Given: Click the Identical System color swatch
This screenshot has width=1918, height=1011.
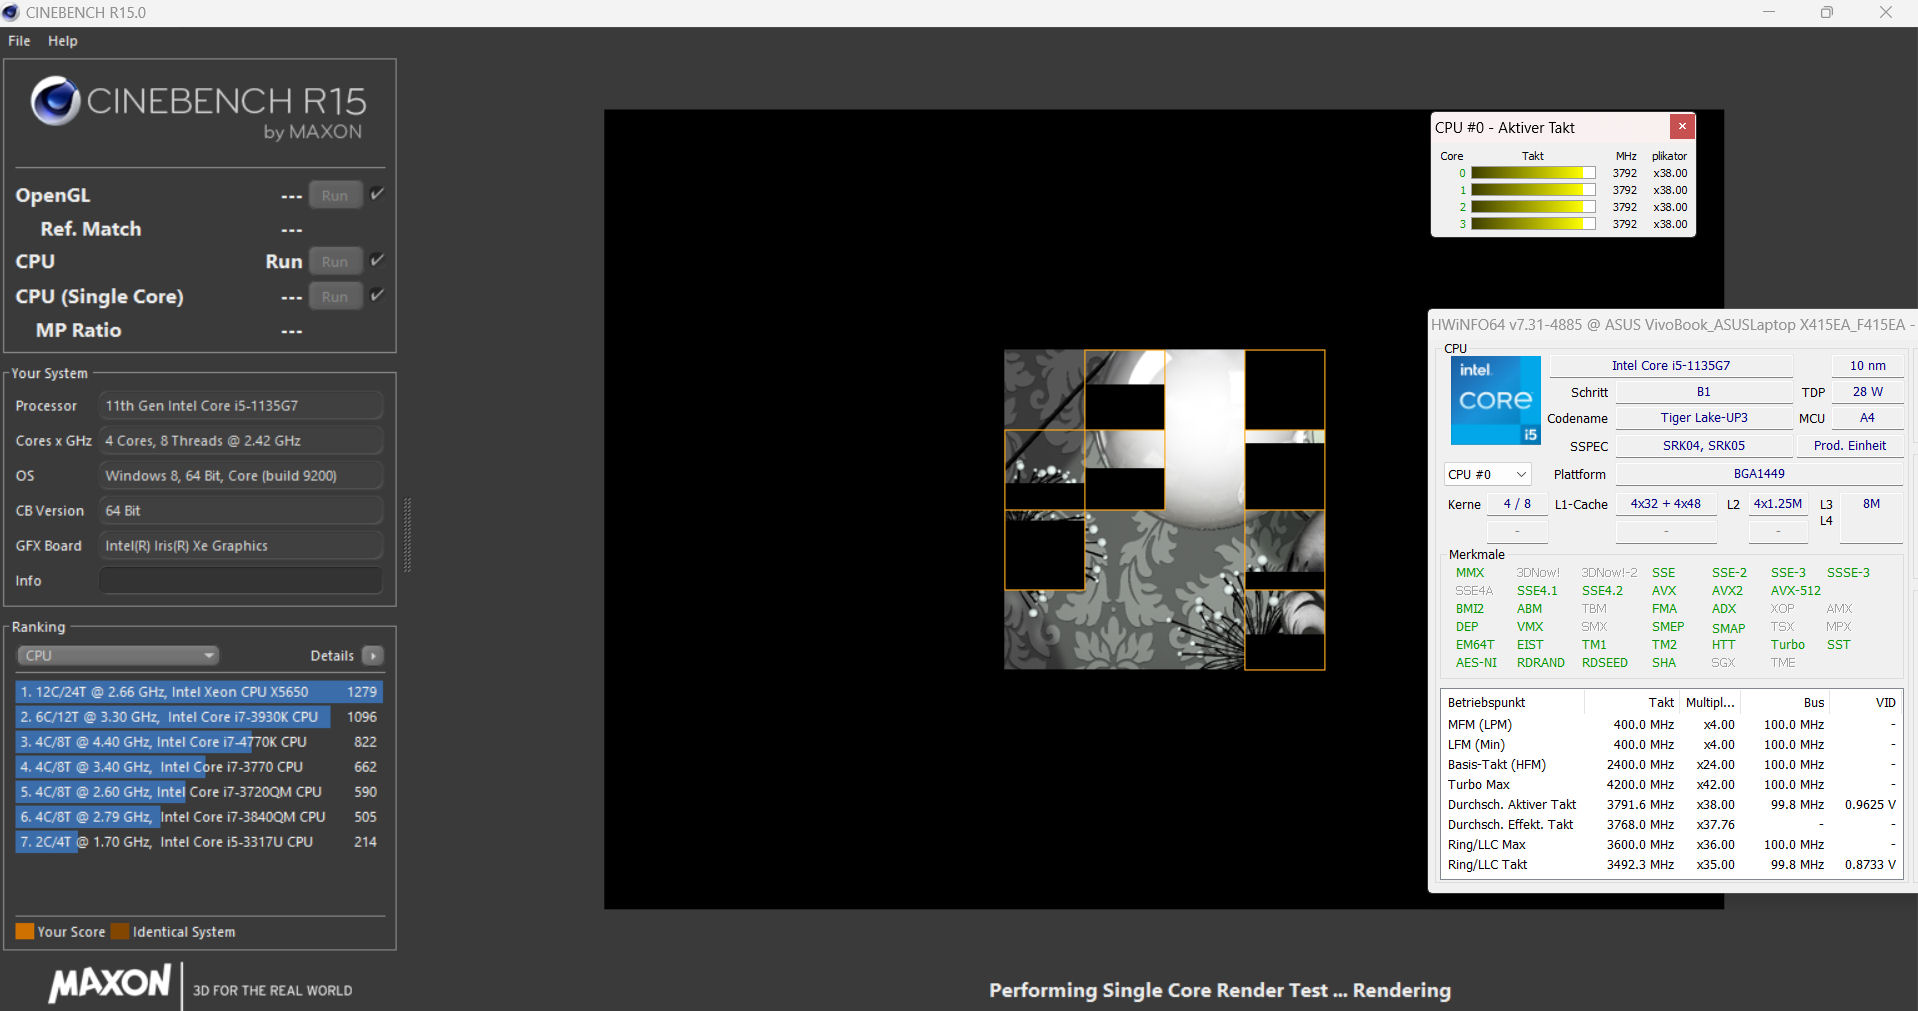Looking at the screenshot, I should point(120,932).
